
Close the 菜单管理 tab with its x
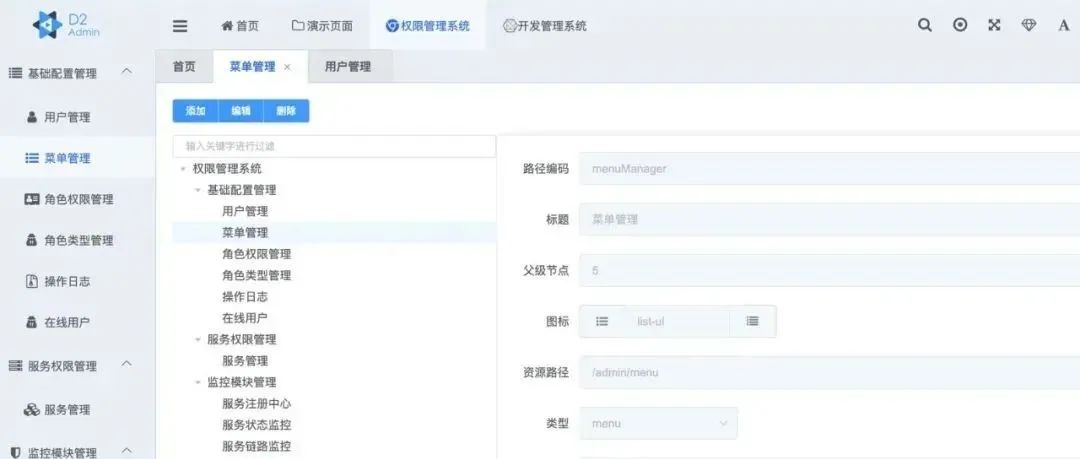[287, 67]
